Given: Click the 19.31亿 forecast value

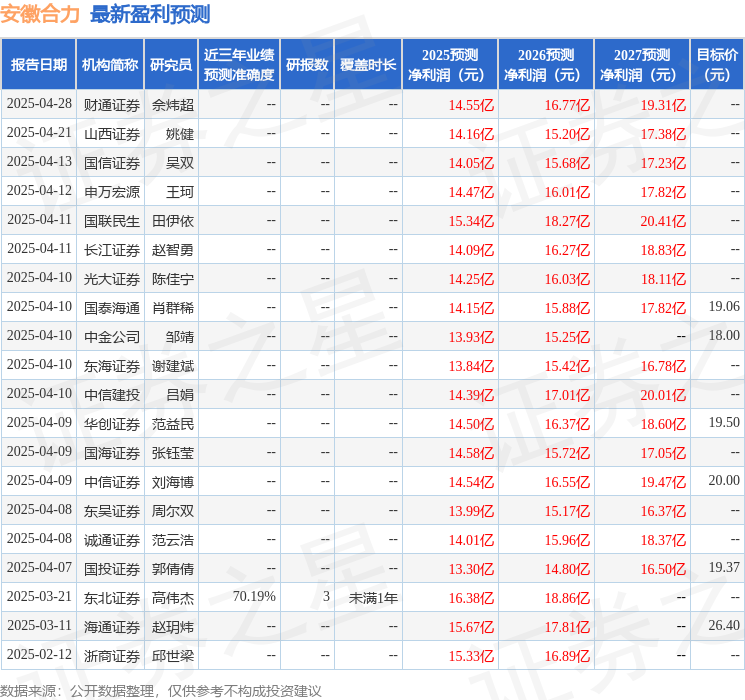Looking at the screenshot, I should coord(663,105).
